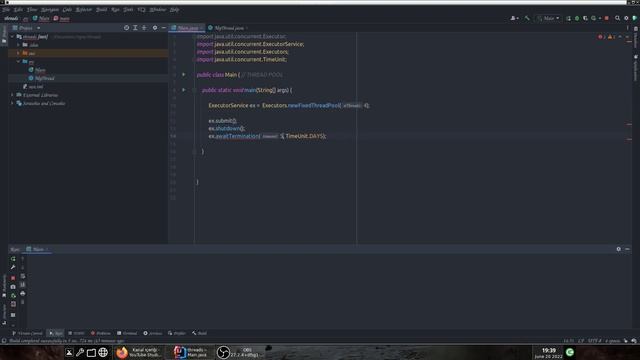This screenshot has height=360, width=640.
Task: Click the rerun icon in Run panel
Action: [13, 259]
